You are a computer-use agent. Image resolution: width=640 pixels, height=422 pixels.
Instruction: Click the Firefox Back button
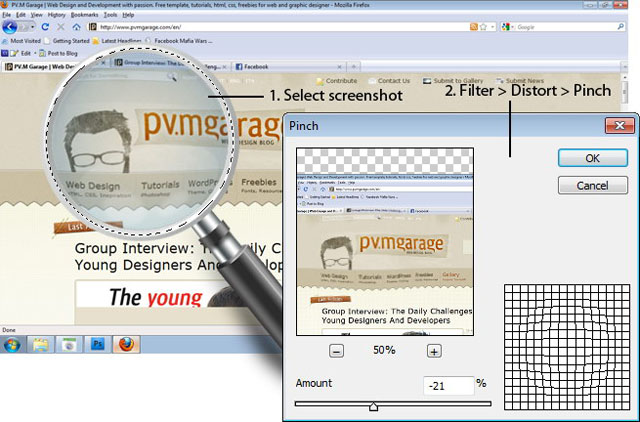[10, 27]
